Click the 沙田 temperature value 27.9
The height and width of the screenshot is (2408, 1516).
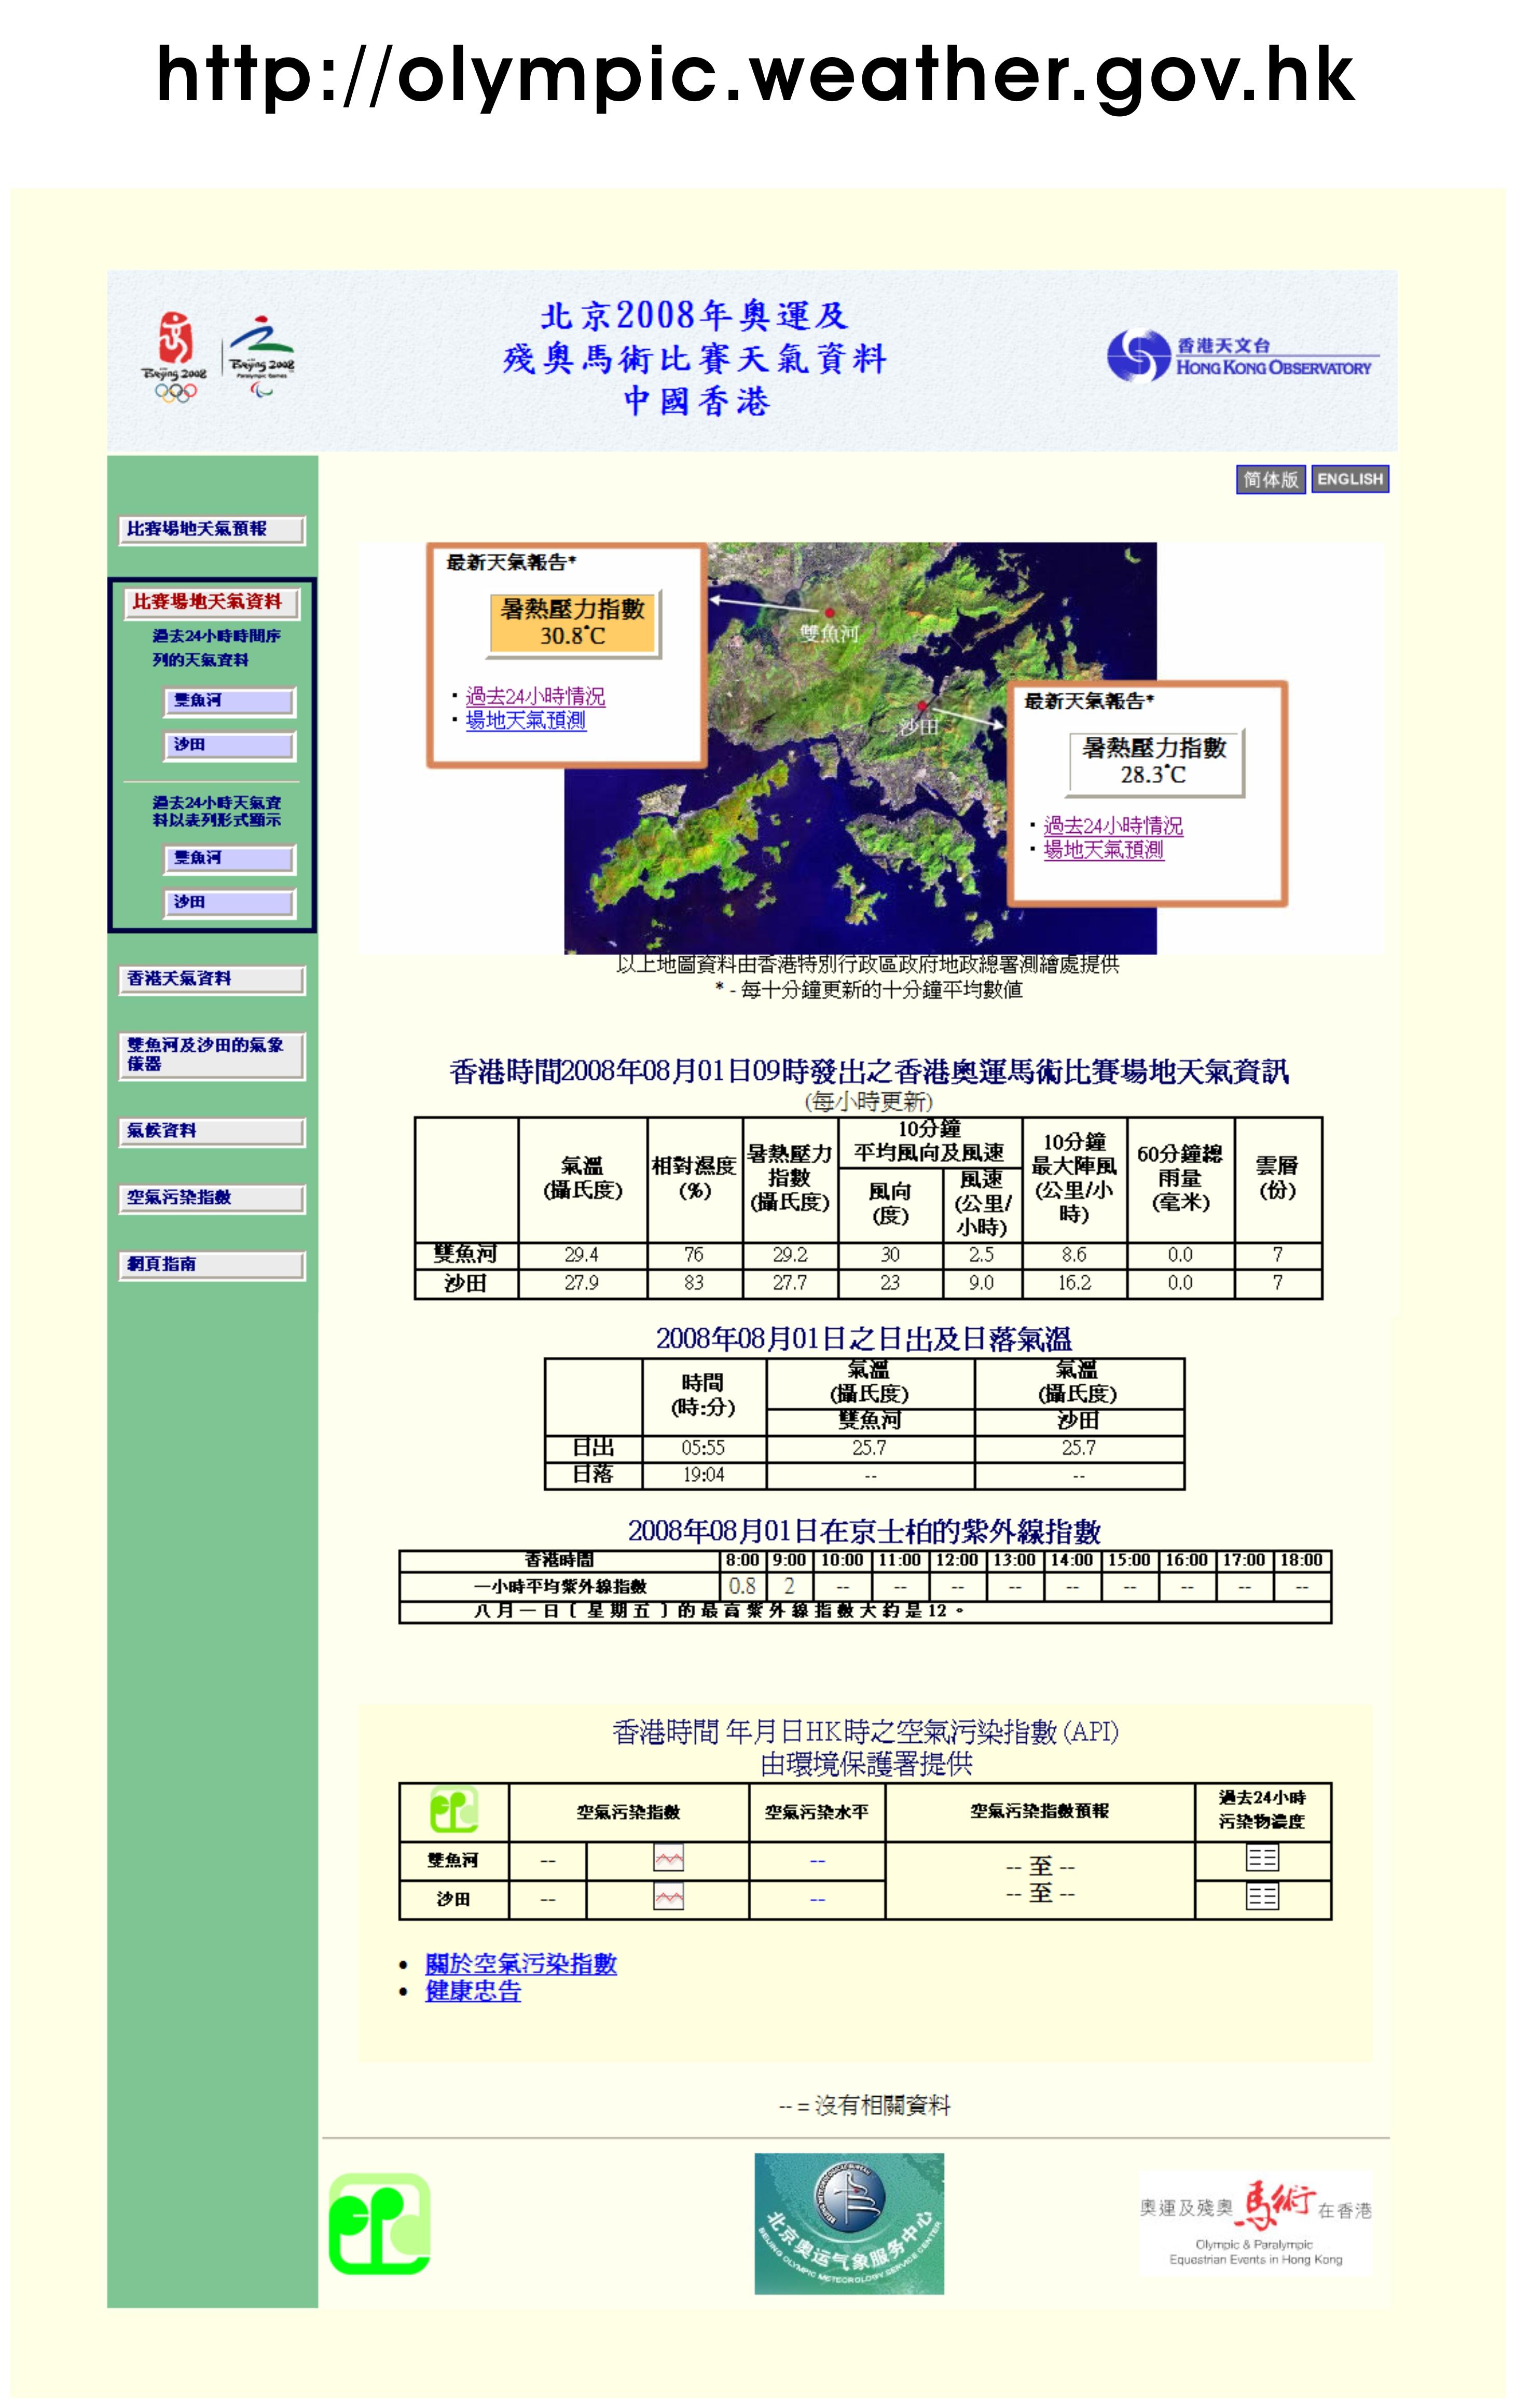point(582,1283)
